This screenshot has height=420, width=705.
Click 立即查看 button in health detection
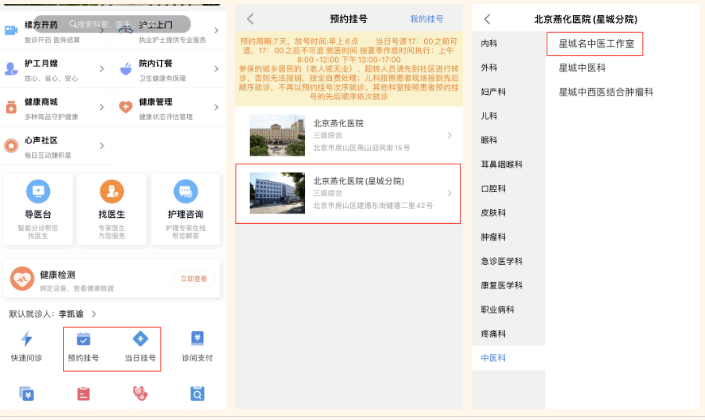(193, 279)
